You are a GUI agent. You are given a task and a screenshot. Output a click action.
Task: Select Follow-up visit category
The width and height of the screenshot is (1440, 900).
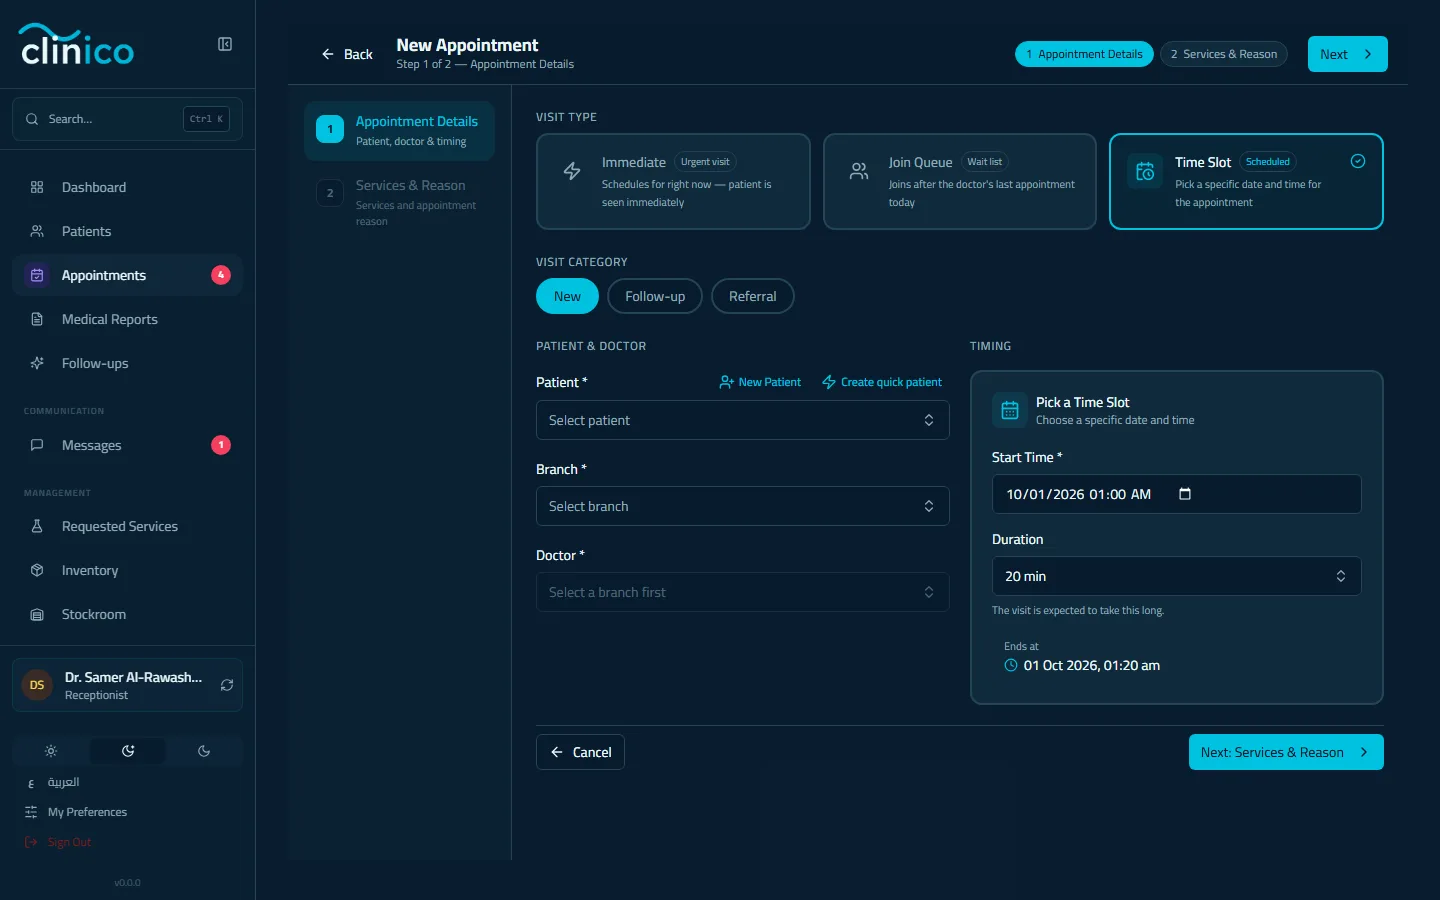click(655, 296)
